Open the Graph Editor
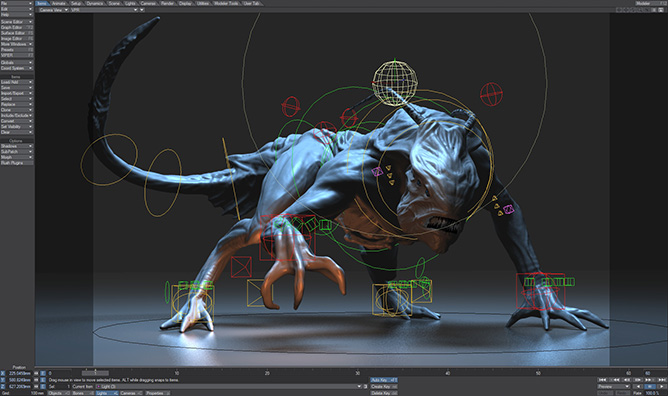The image size is (668, 396). click(x=17, y=27)
